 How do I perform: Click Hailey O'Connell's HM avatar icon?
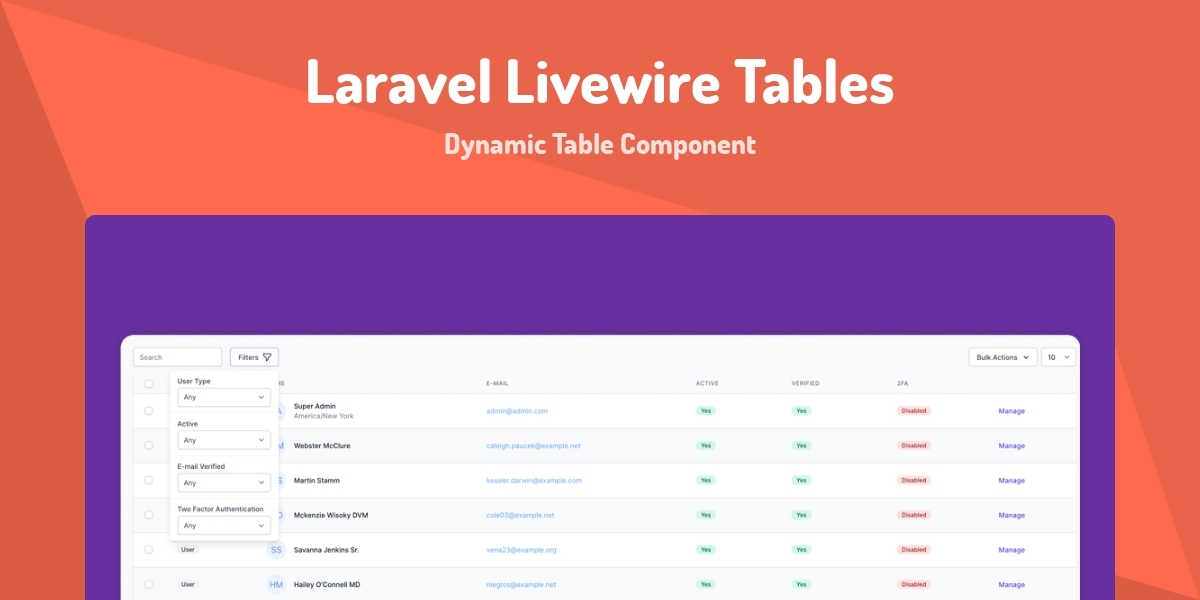click(x=277, y=584)
